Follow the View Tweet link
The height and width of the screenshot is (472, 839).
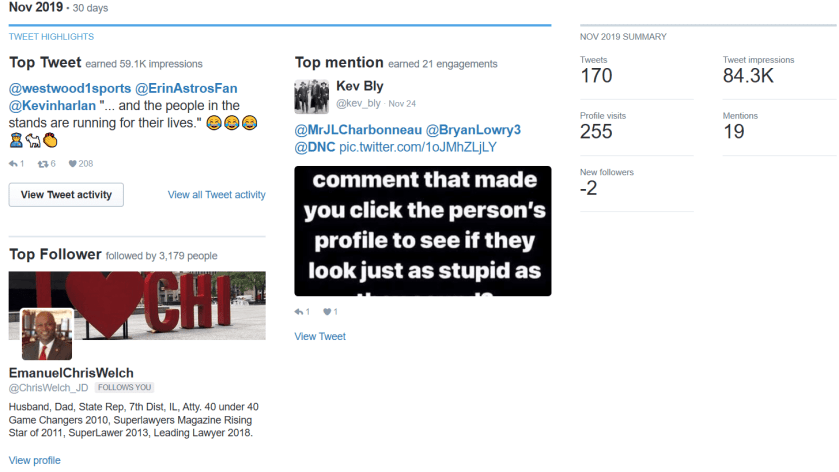click(x=320, y=337)
